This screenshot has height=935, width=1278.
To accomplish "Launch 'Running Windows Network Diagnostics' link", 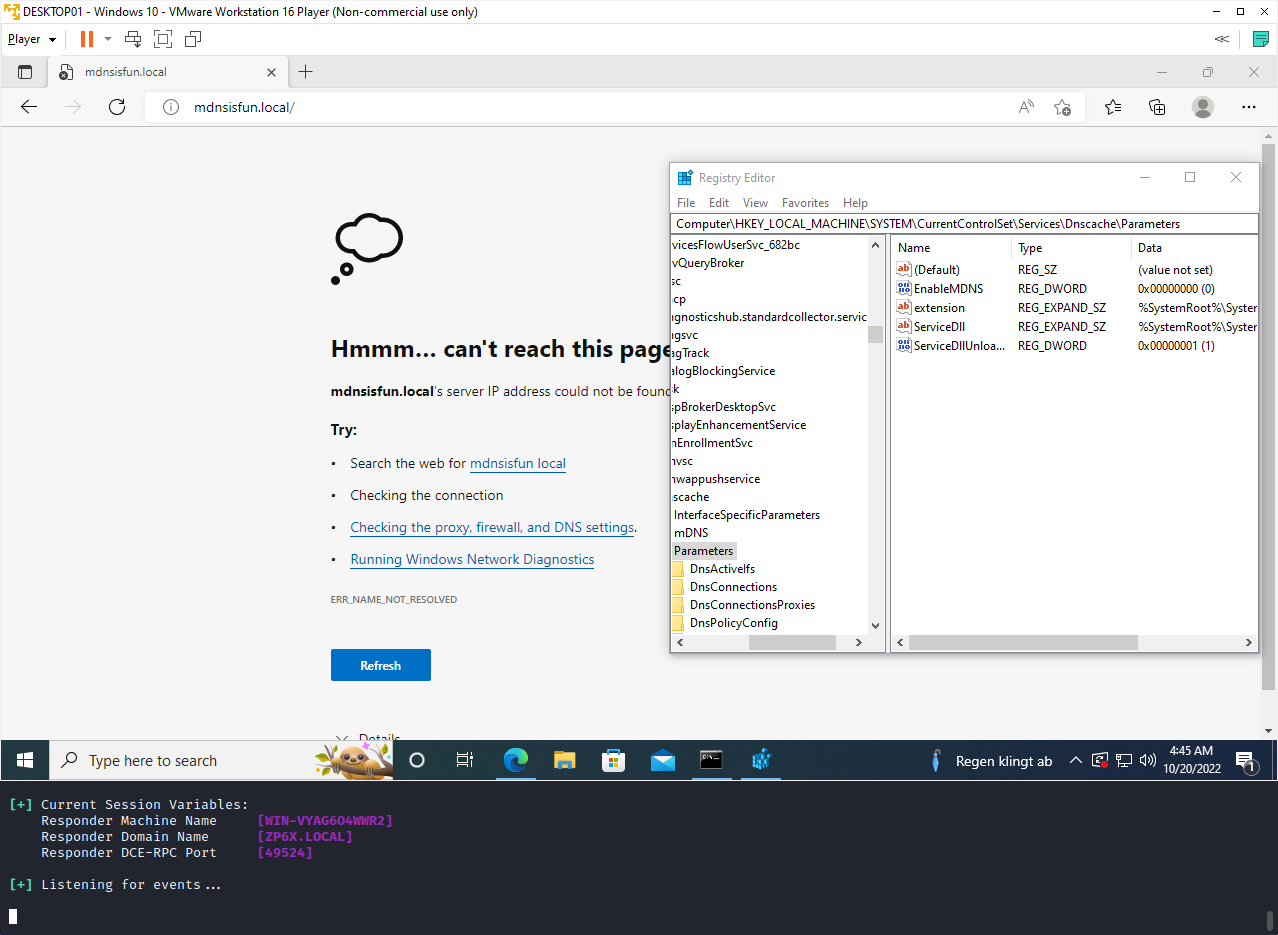I will tap(472, 559).
